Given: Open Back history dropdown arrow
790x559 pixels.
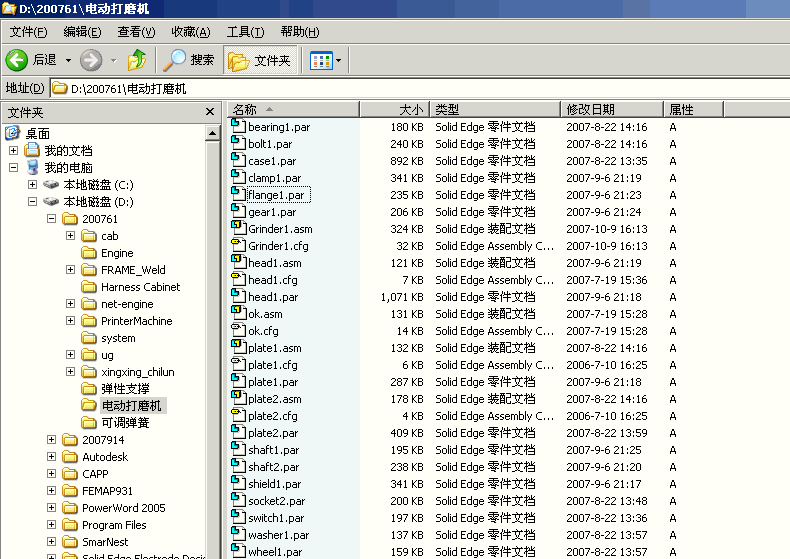Looking at the screenshot, I should tap(68, 60).
